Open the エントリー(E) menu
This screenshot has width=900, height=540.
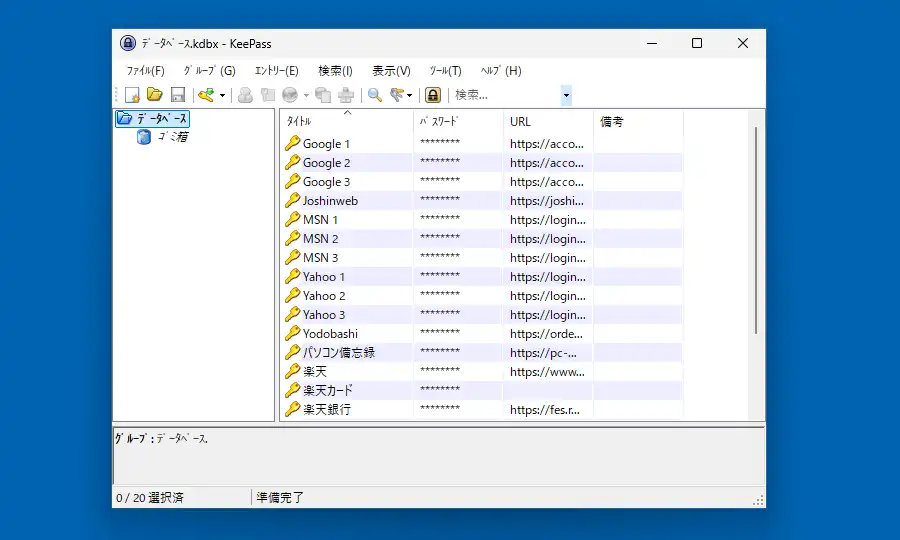(277, 71)
